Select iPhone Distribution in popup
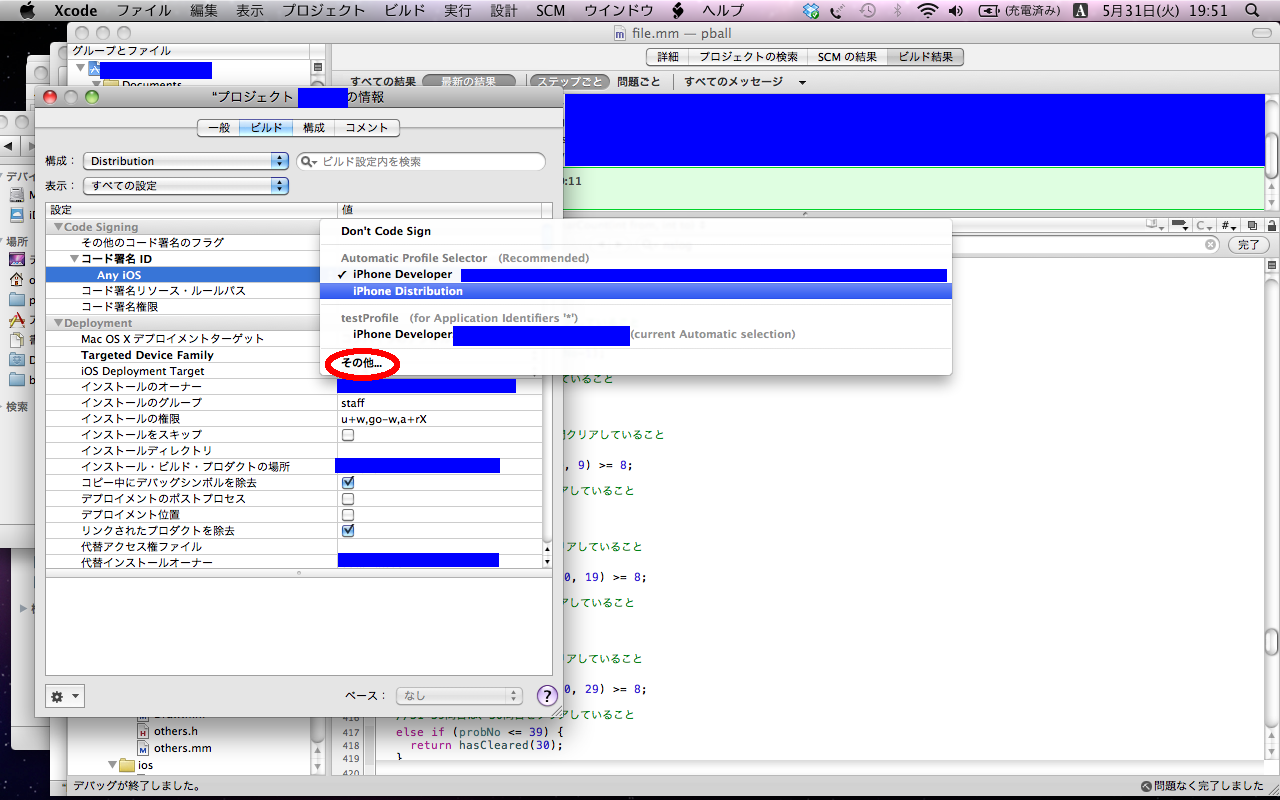 coord(636,291)
